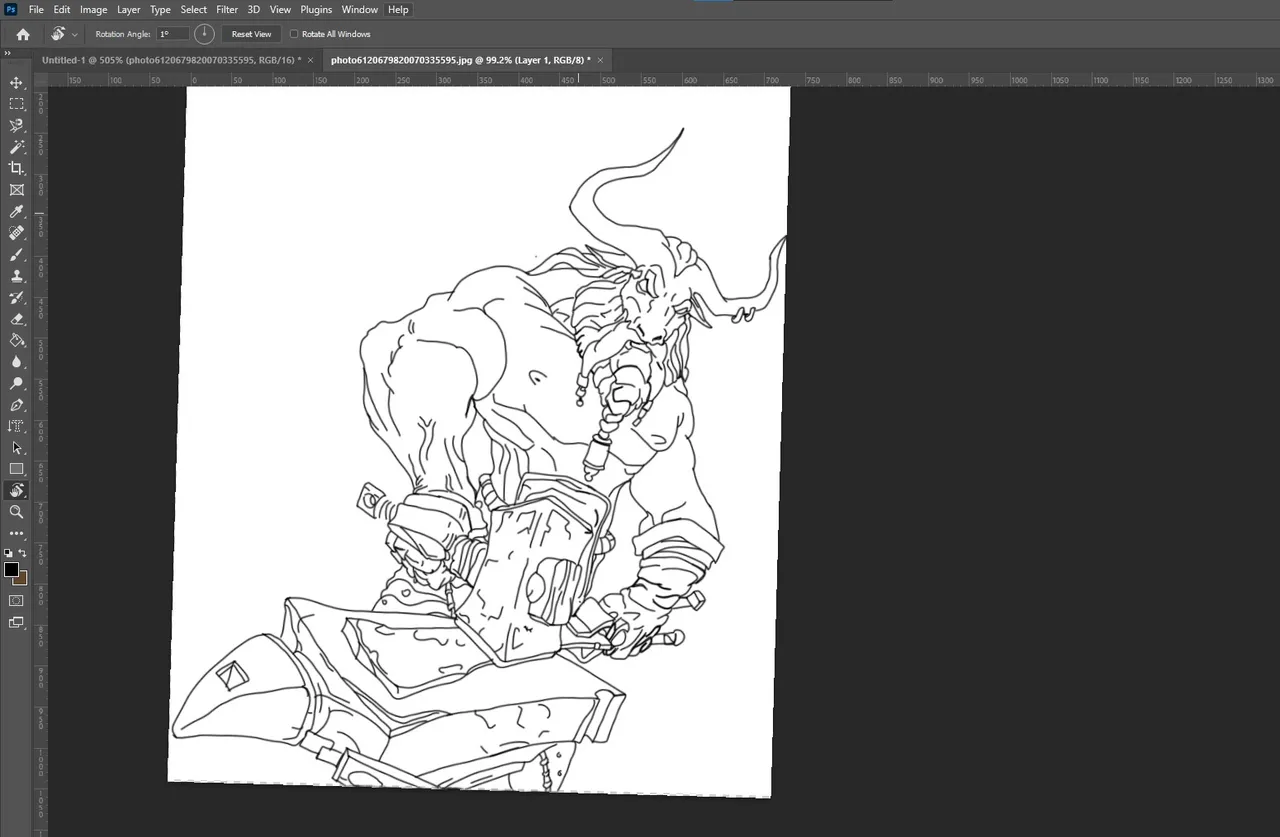Change the screen mode
The width and height of the screenshot is (1280, 837).
16,623
